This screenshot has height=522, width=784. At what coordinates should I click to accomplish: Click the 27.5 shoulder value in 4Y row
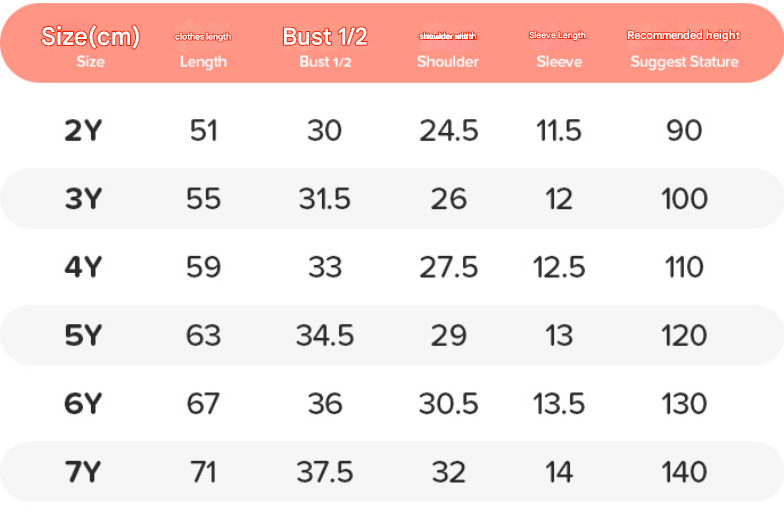tap(448, 267)
